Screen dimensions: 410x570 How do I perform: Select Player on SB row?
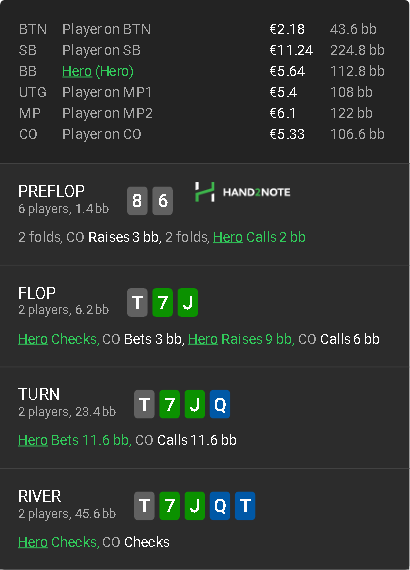tap(202, 50)
